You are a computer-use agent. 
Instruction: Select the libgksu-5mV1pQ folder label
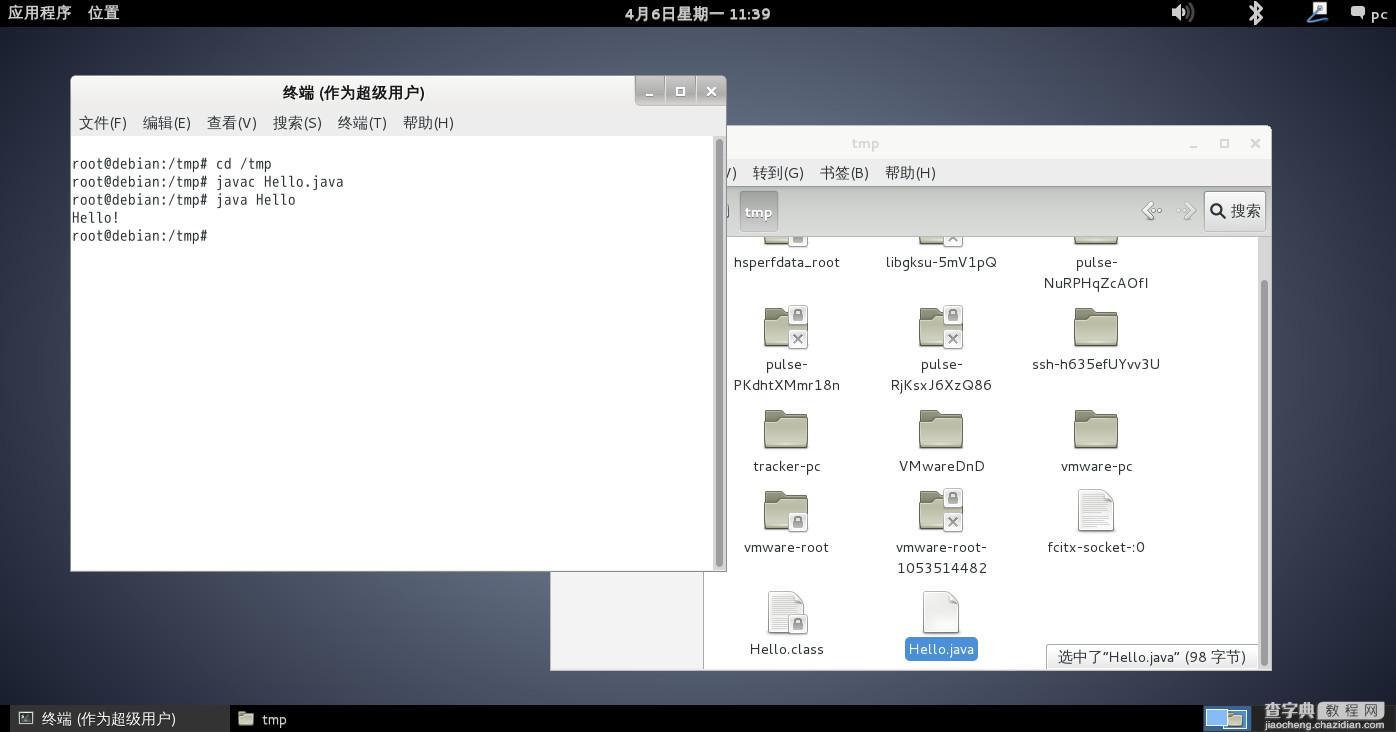point(941,262)
